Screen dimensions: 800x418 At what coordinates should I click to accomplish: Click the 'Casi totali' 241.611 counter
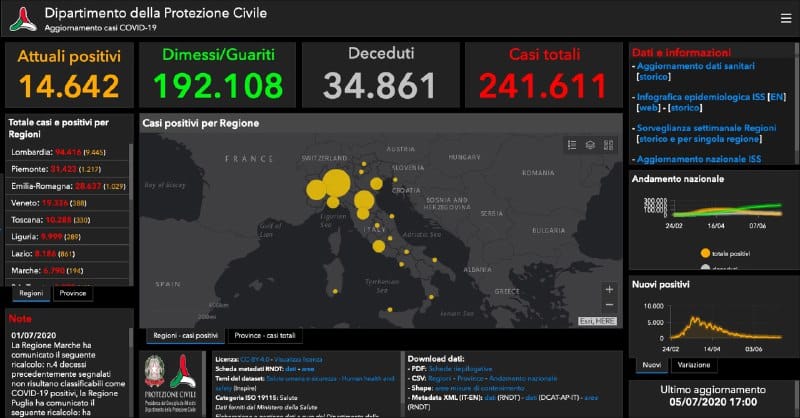coord(544,75)
